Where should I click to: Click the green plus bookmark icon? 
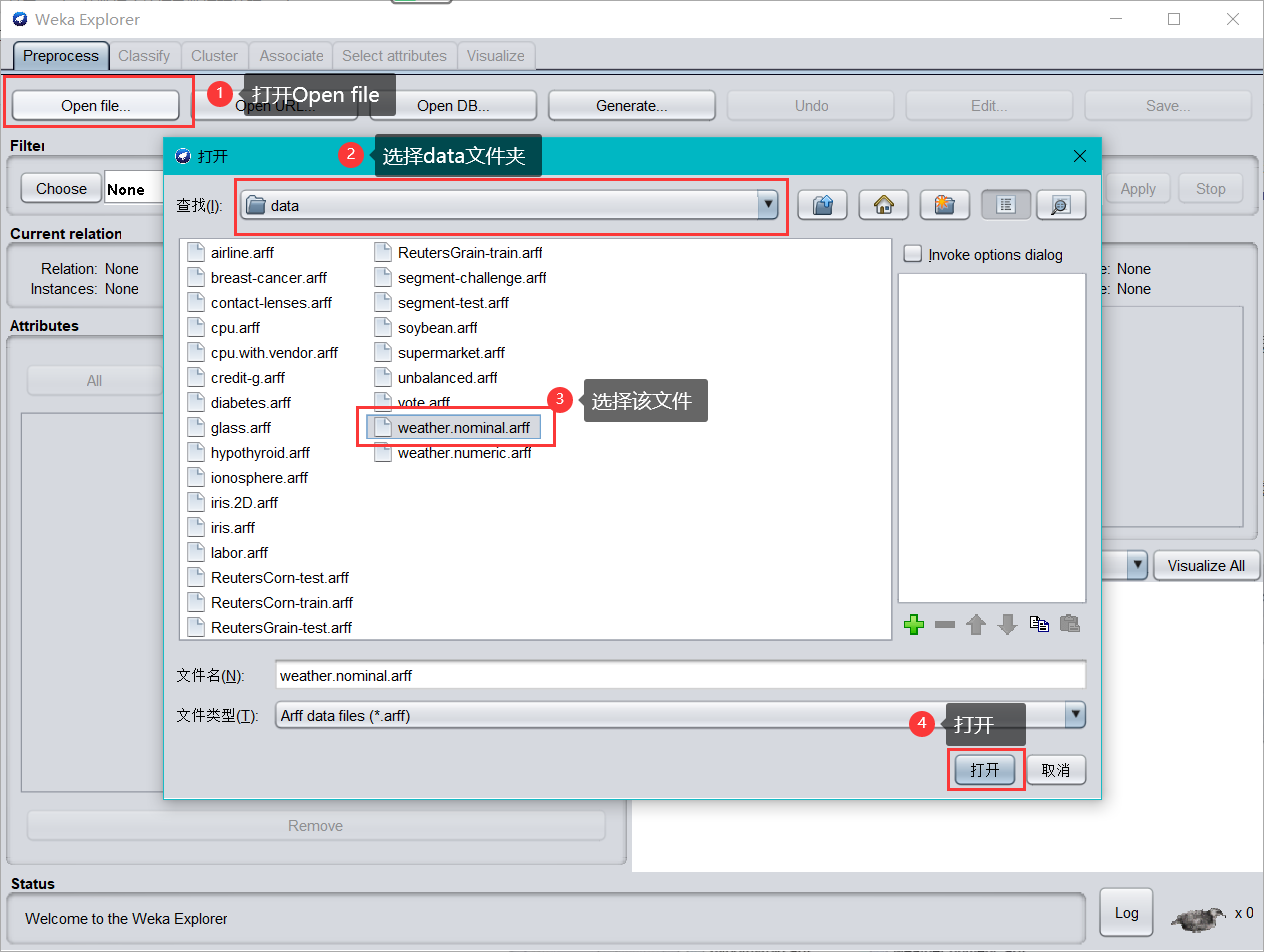pyautogui.click(x=913, y=624)
